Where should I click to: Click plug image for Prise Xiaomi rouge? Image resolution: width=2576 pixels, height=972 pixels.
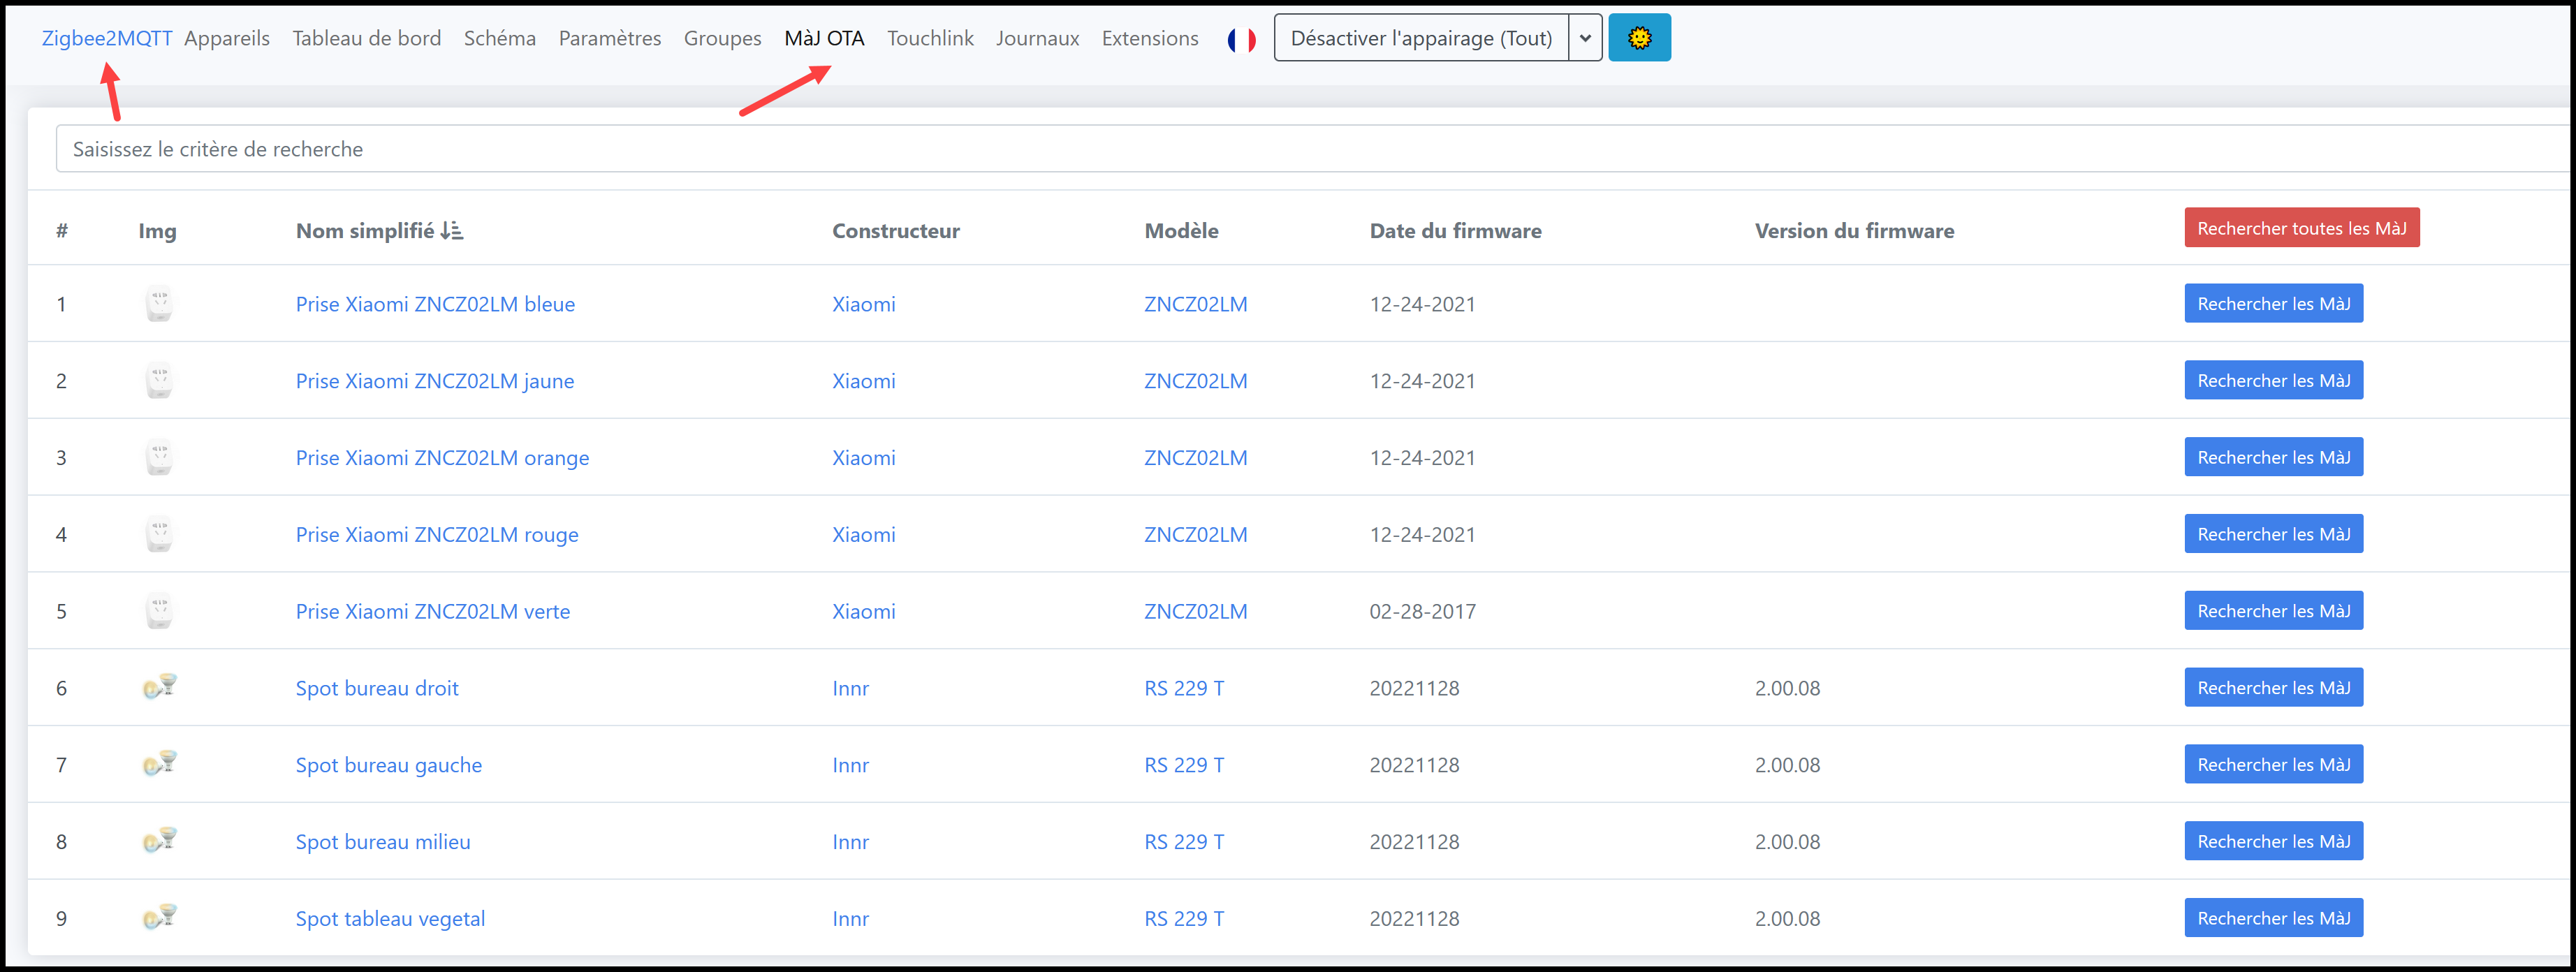click(x=159, y=535)
